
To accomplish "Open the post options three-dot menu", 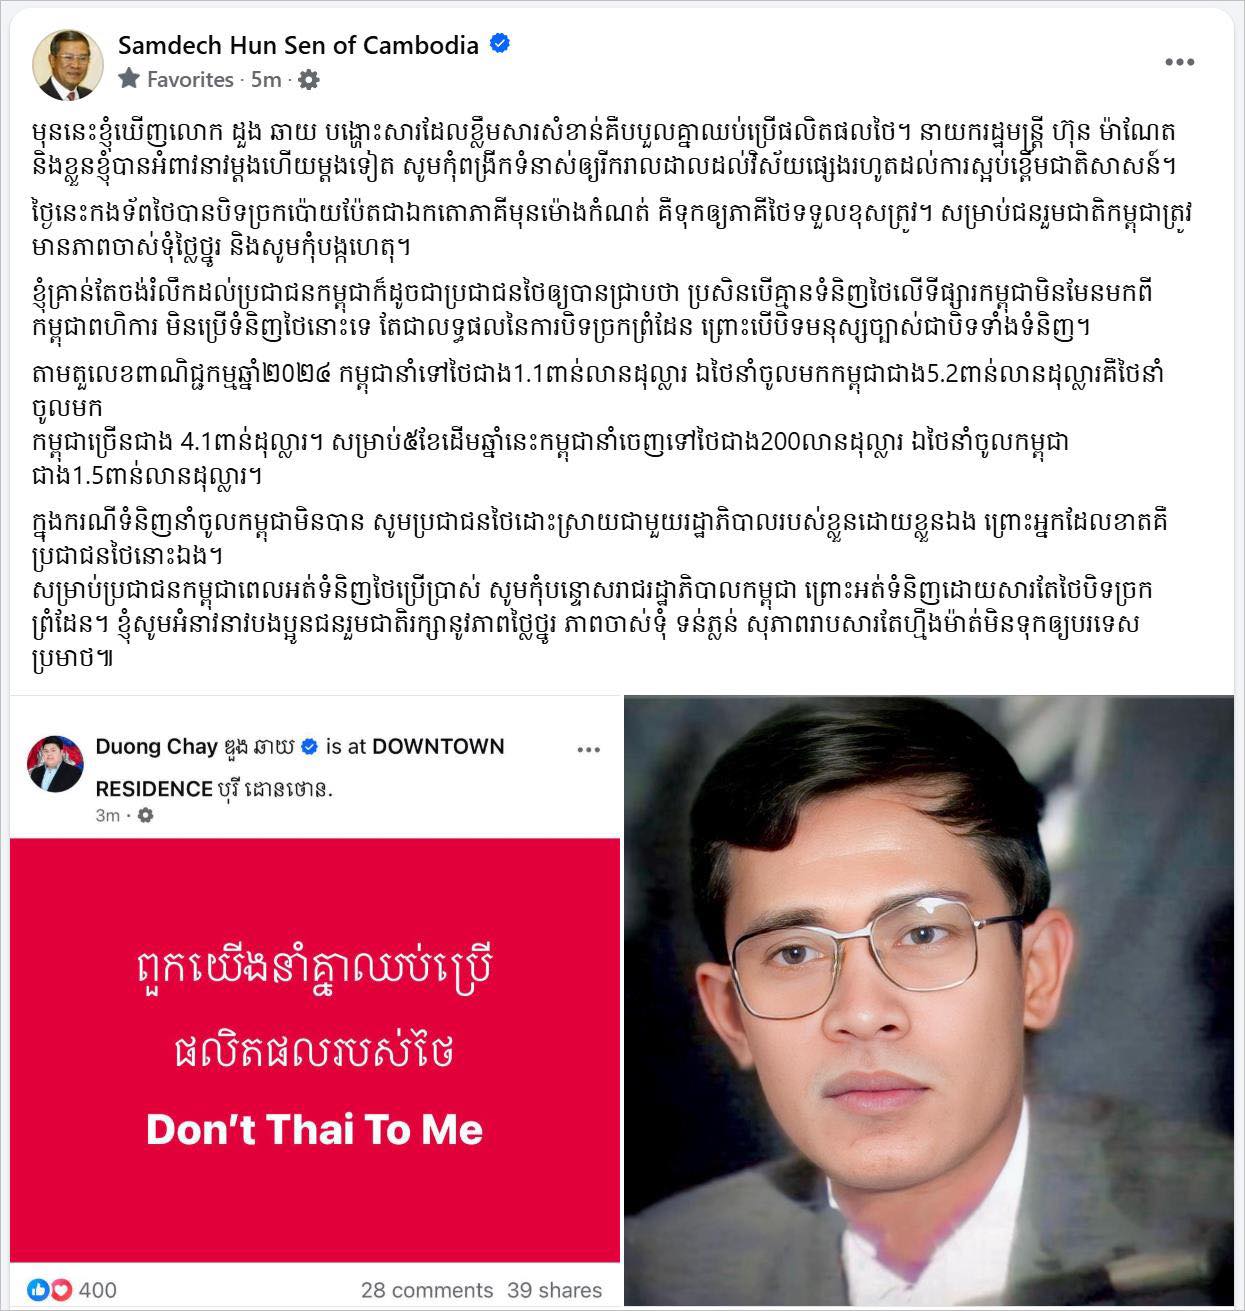I will 1180,62.
